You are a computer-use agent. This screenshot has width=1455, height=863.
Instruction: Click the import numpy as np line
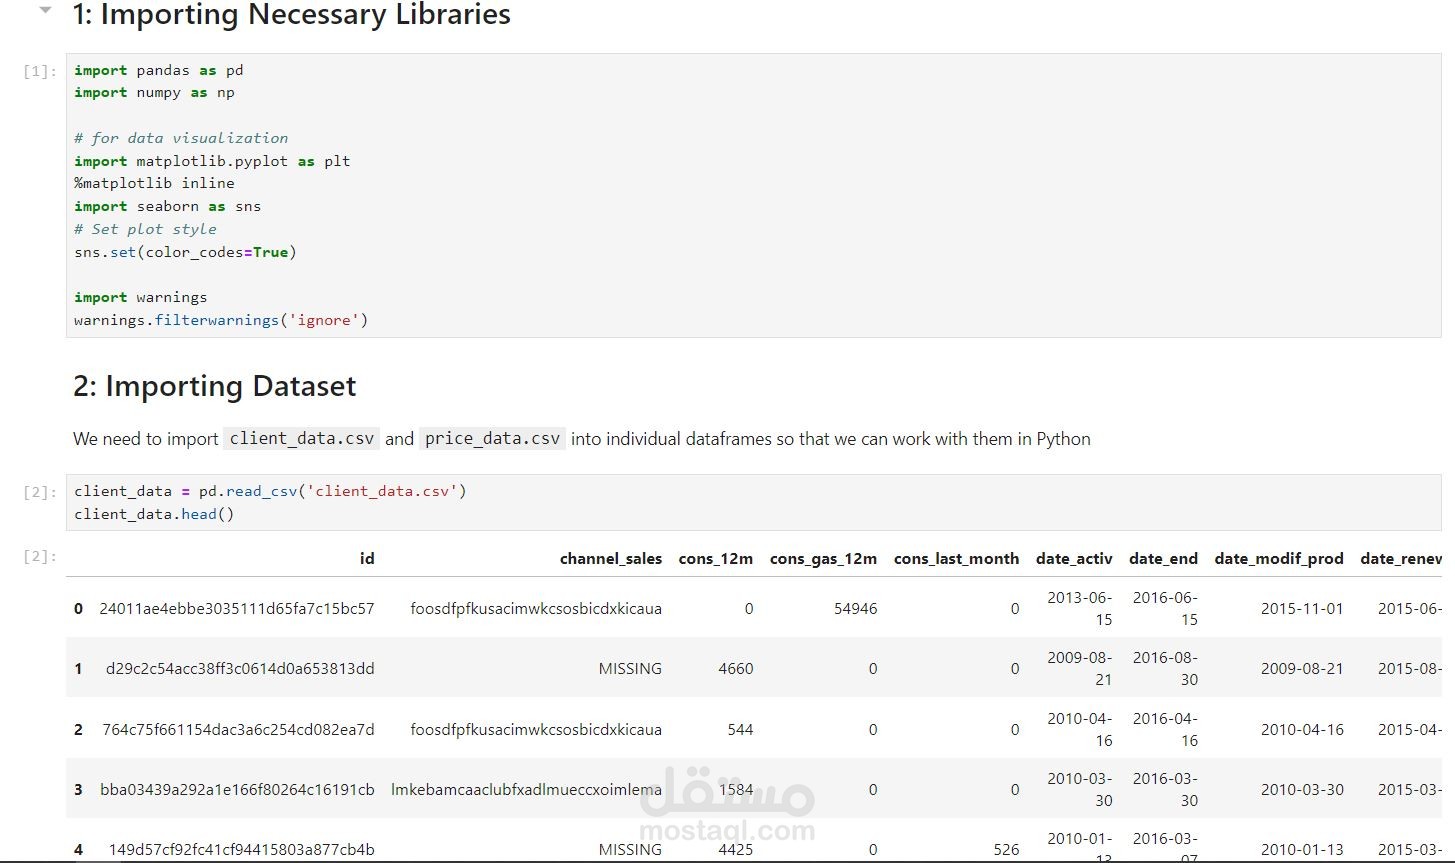click(x=154, y=92)
